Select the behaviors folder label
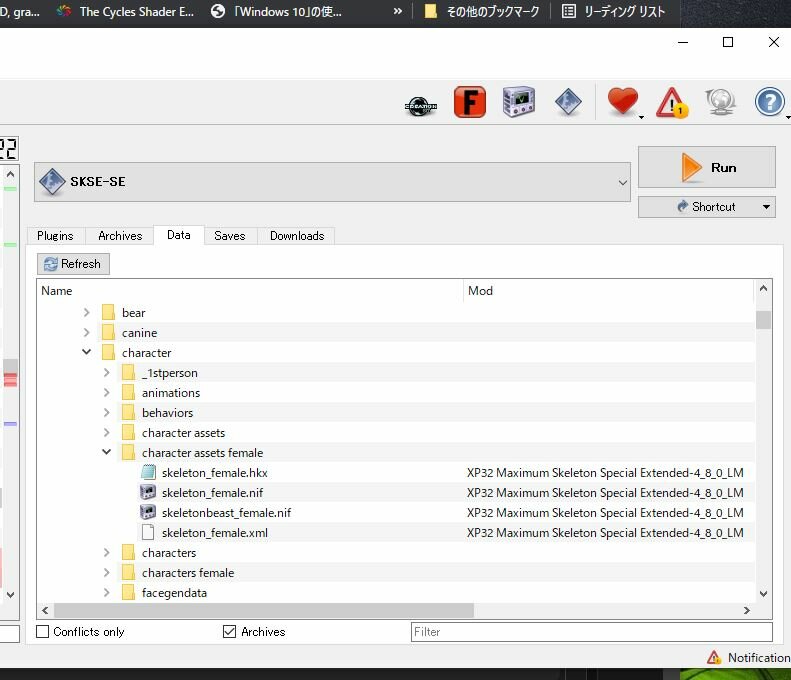Screen dimensions: 791x680 [167, 413]
